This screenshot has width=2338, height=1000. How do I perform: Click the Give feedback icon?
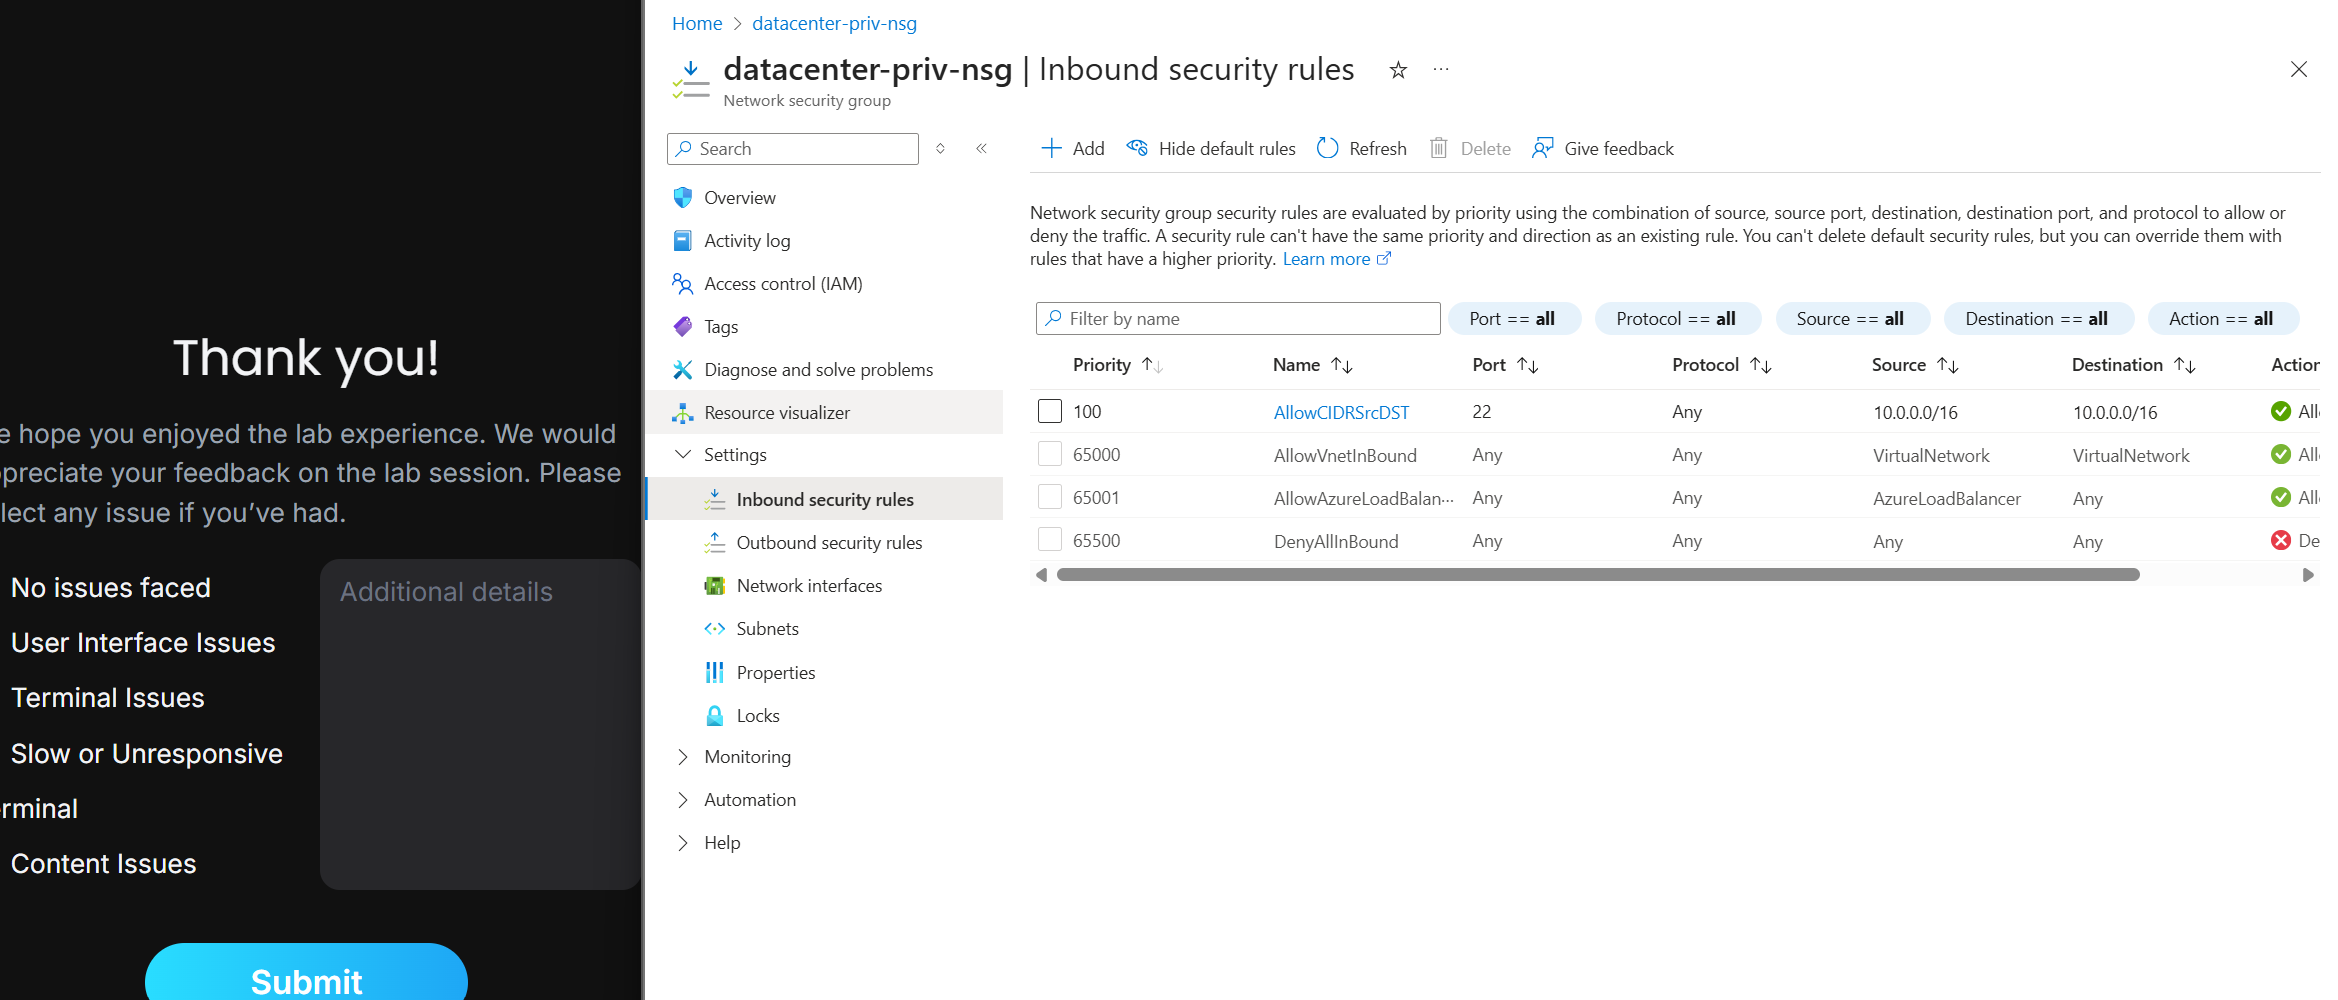point(1543,149)
